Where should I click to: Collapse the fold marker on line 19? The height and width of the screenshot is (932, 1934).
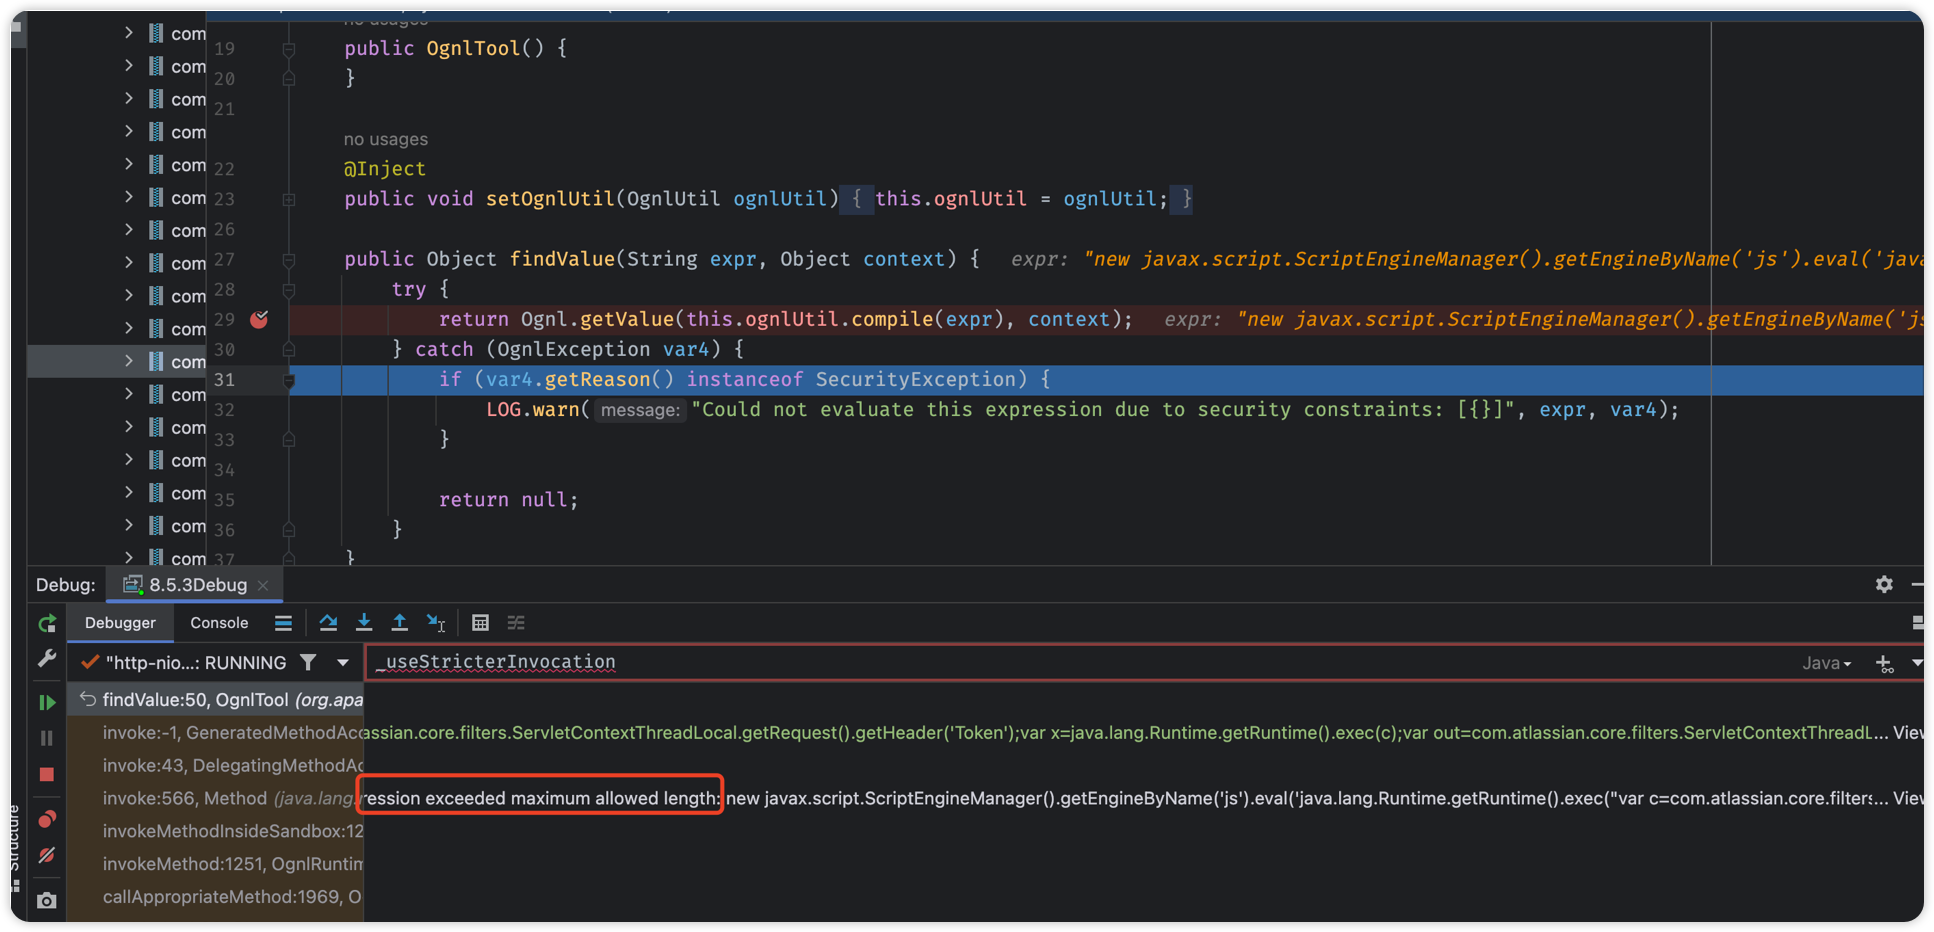click(288, 49)
